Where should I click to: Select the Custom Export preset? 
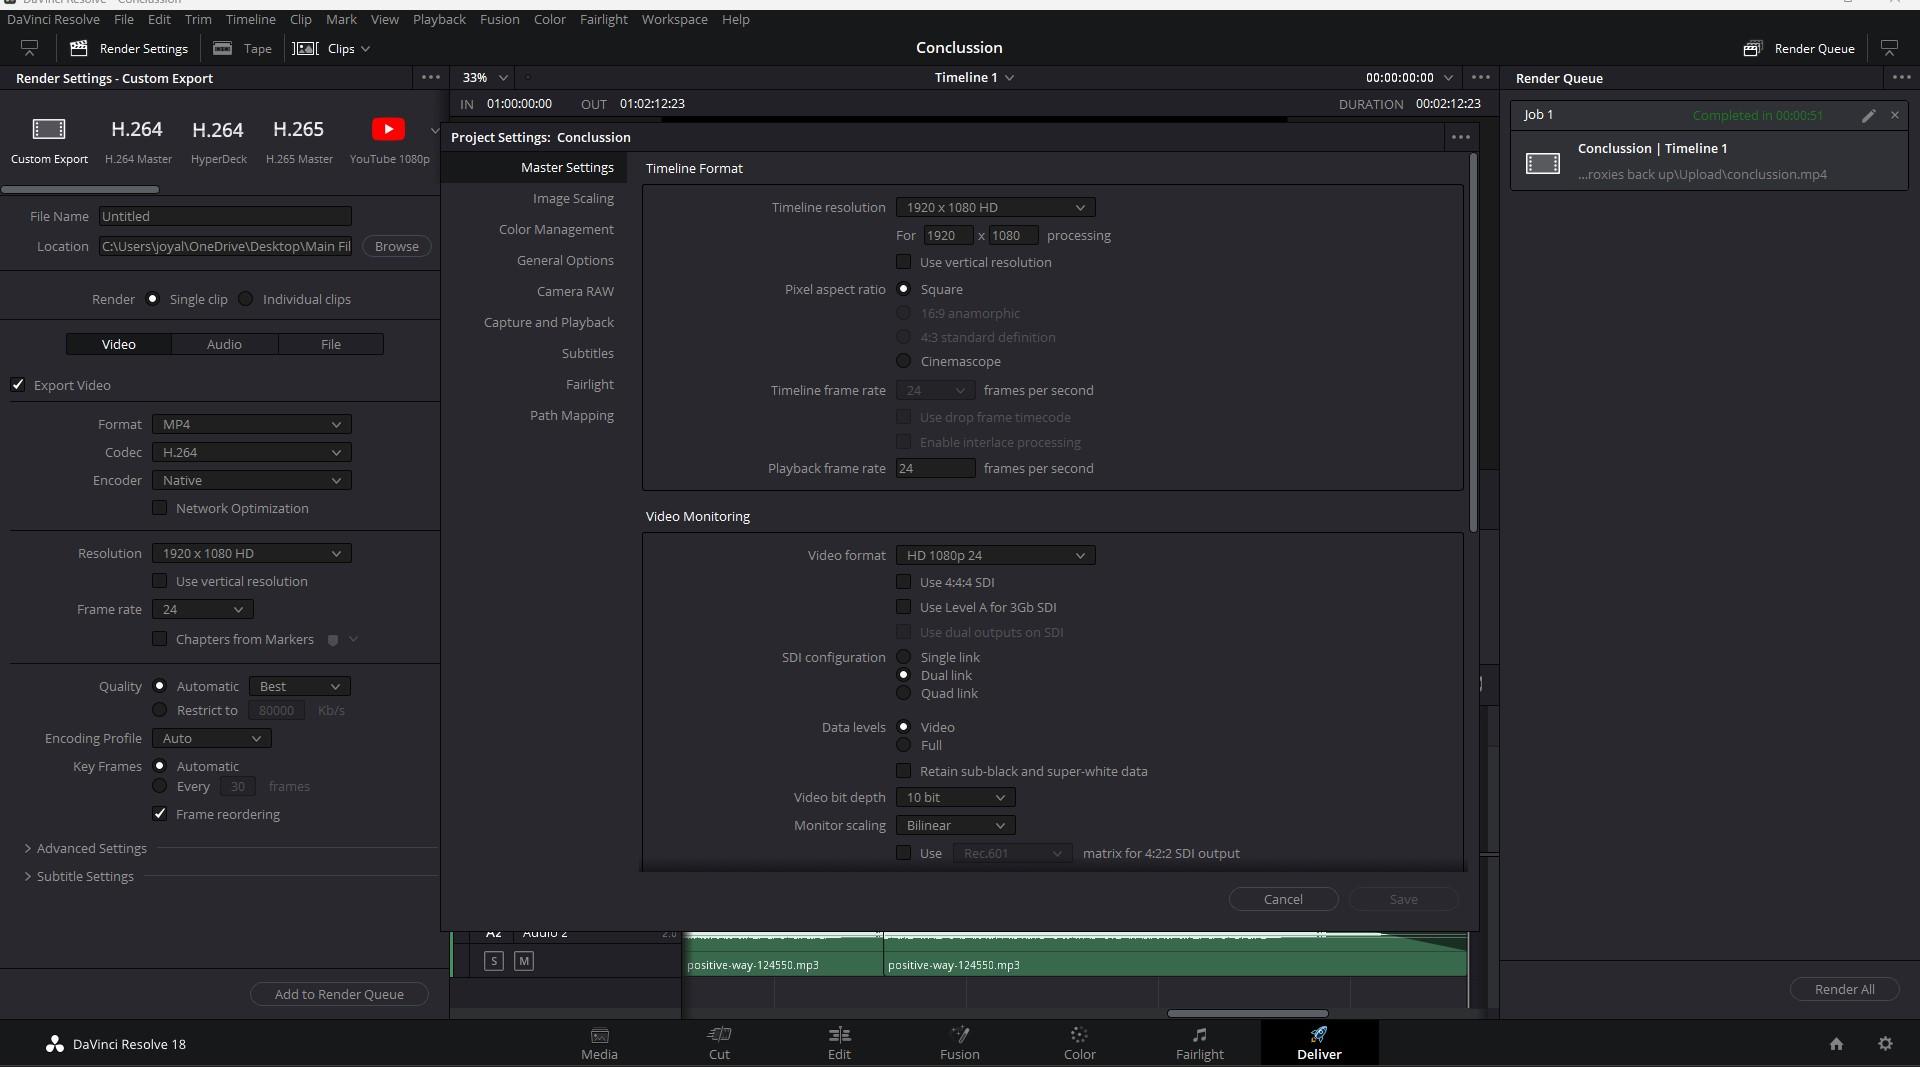point(49,140)
